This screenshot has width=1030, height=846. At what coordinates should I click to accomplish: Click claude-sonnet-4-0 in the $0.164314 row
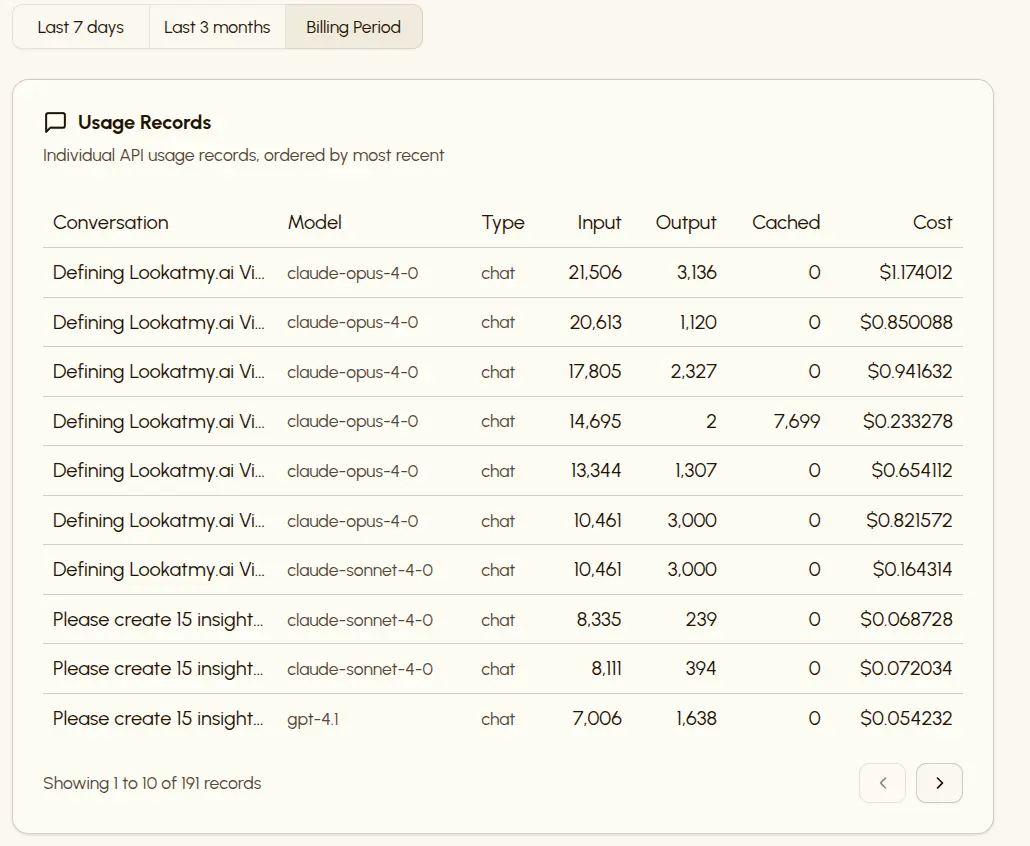pos(360,570)
